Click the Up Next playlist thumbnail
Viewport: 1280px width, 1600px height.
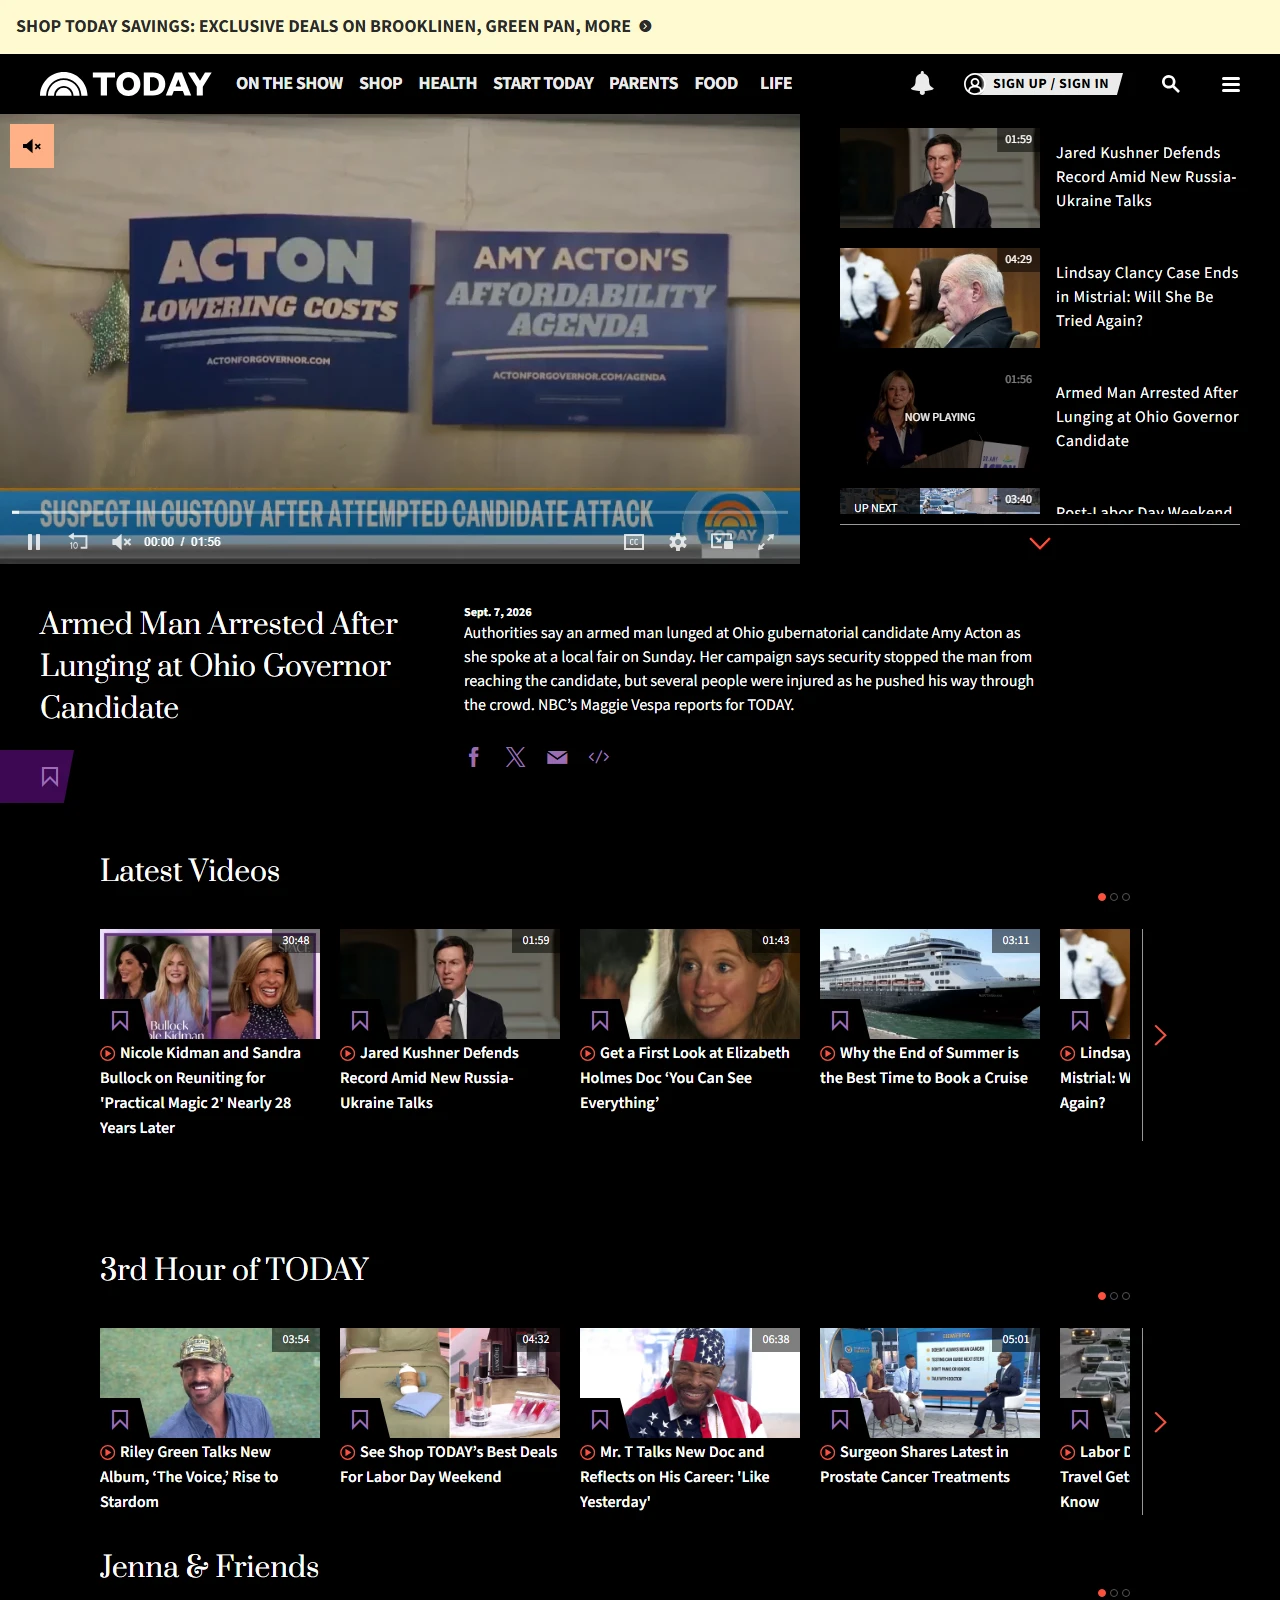[x=940, y=501]
